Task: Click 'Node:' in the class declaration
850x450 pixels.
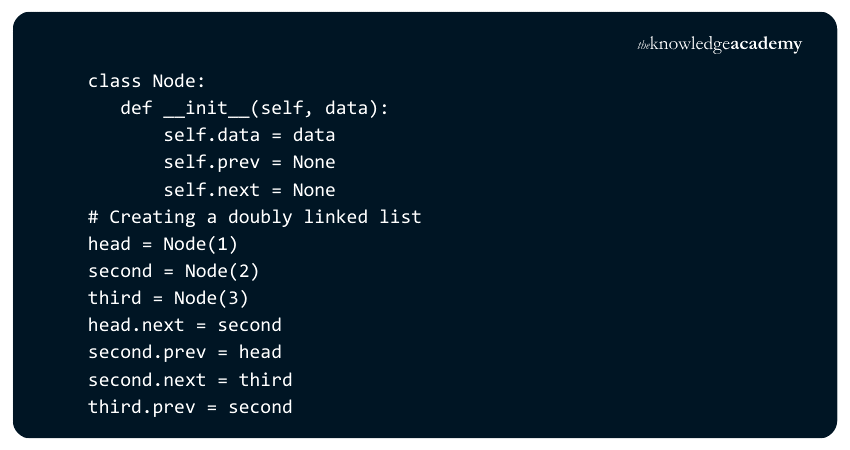Action: [x=179, y=81]
